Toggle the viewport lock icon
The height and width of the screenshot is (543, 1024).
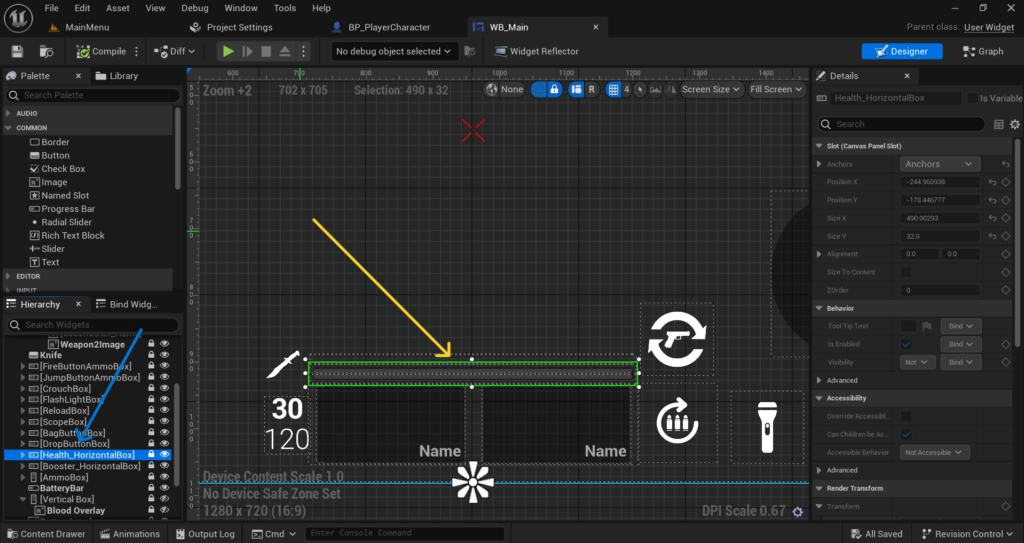pos(554,90)
